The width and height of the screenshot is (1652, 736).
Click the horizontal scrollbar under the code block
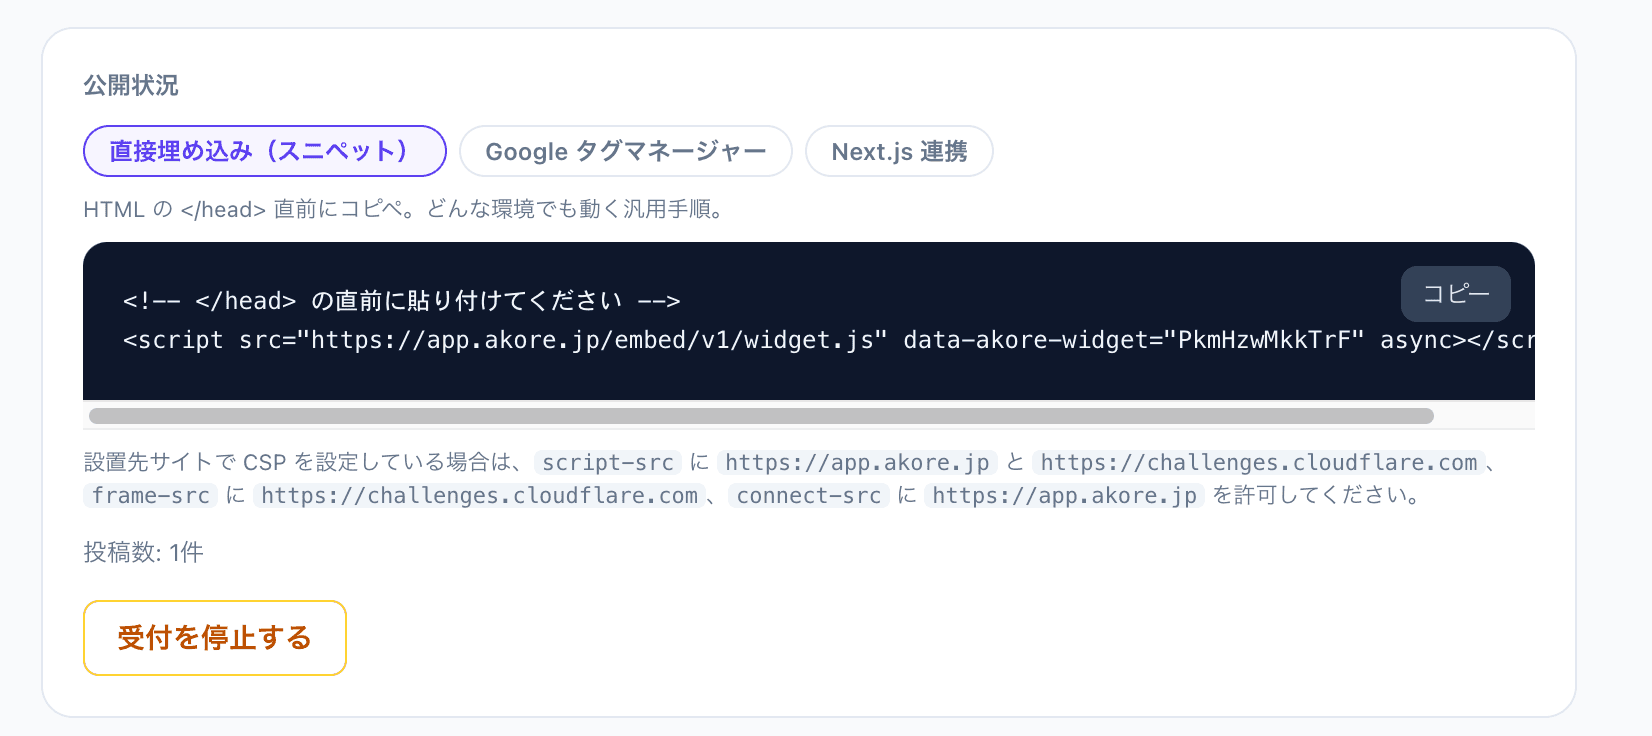click(x=761, y=416)
